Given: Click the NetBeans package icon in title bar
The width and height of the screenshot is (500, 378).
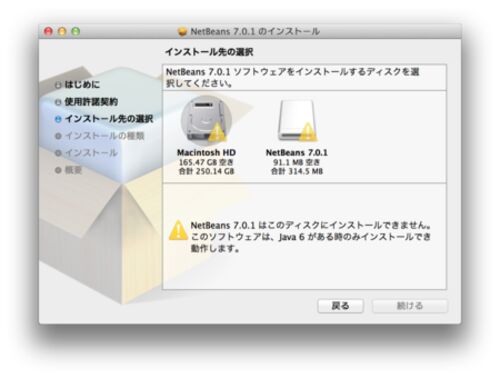Looking at the screenshot, I should point(182,31).
